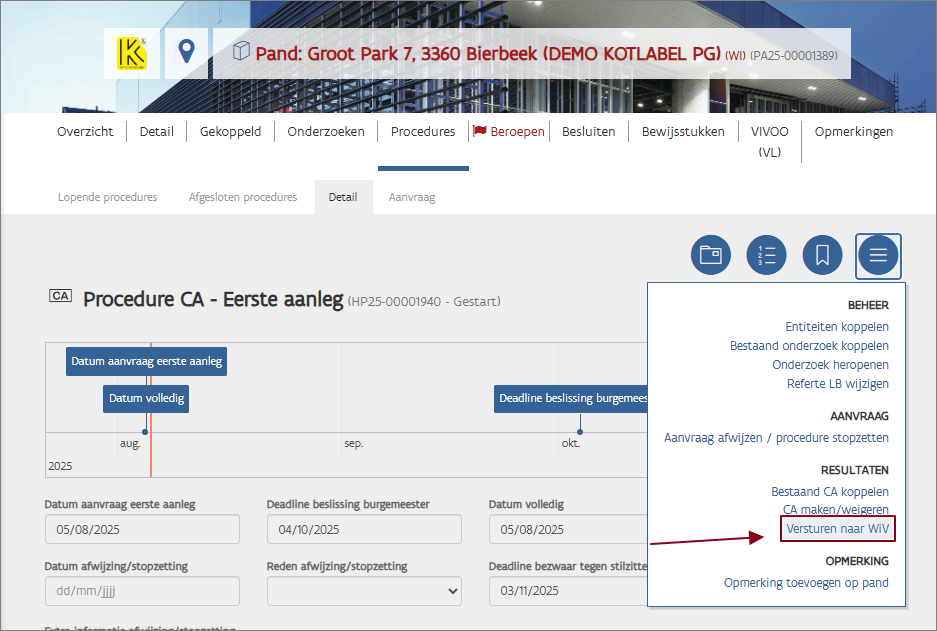Choose Entiteiten koppelen from menu
This screenshot has height=631, width=937.
[836, 327]
